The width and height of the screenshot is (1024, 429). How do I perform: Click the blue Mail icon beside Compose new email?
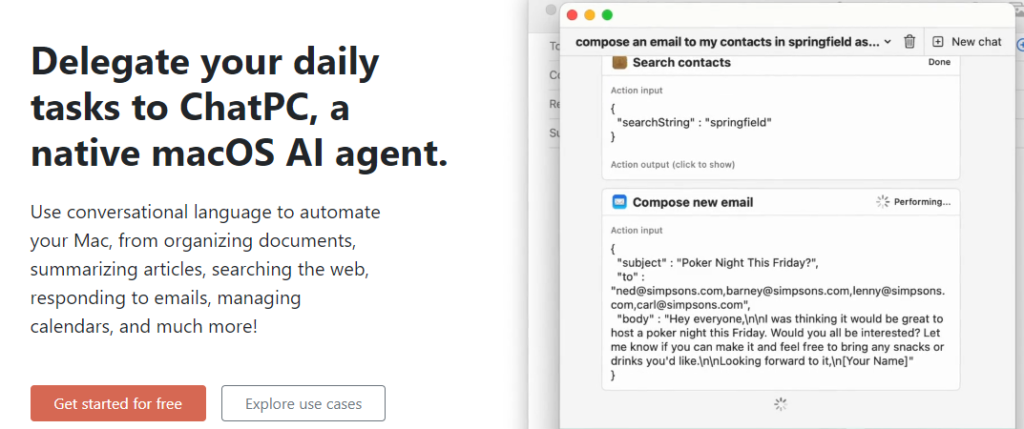[619, 202]
